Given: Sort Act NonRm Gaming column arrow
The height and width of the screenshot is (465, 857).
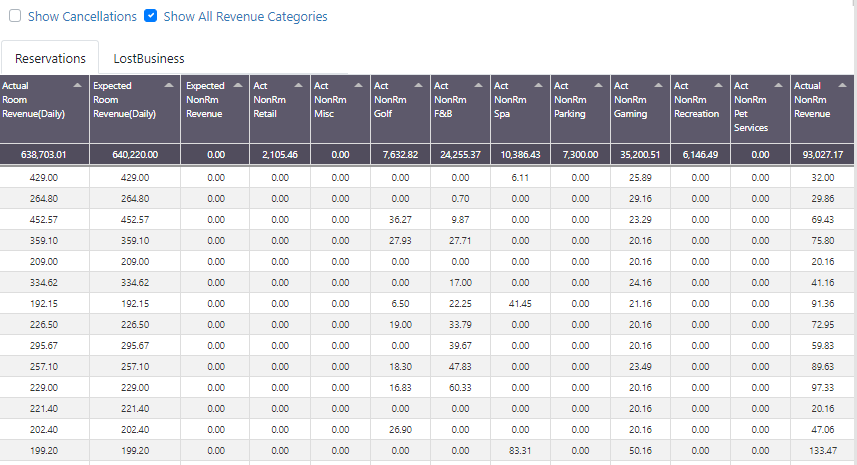Looking at the screenshot, I should click(x=659, y=85).
